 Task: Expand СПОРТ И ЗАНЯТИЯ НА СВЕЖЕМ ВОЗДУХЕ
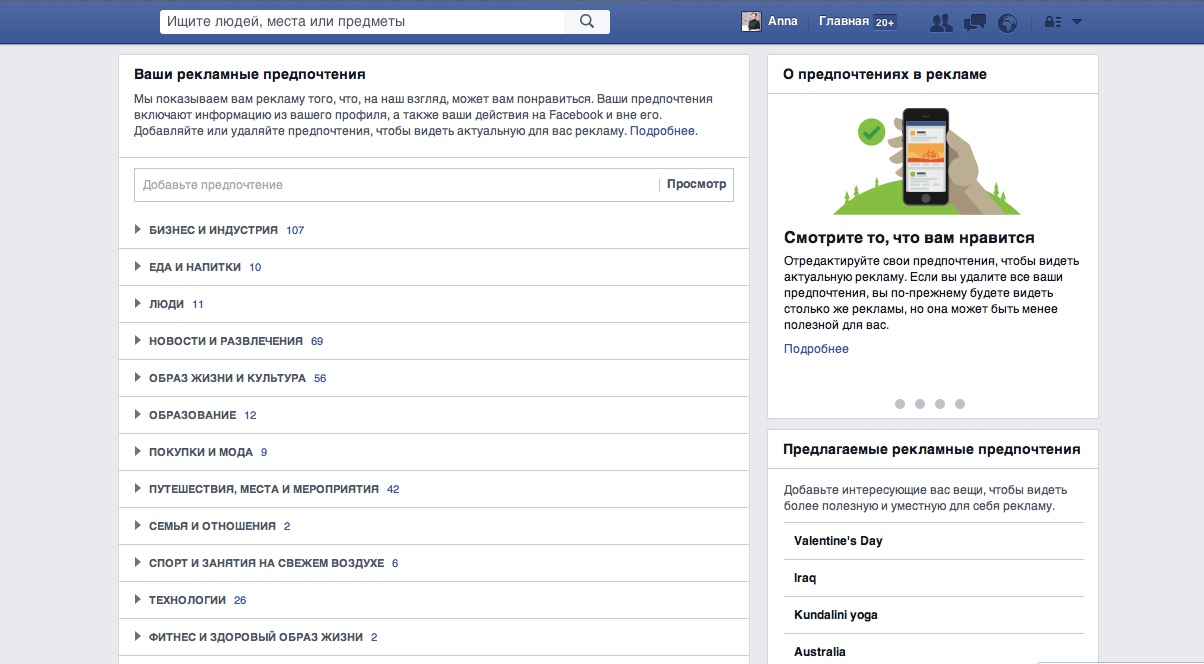coord(434,563)
